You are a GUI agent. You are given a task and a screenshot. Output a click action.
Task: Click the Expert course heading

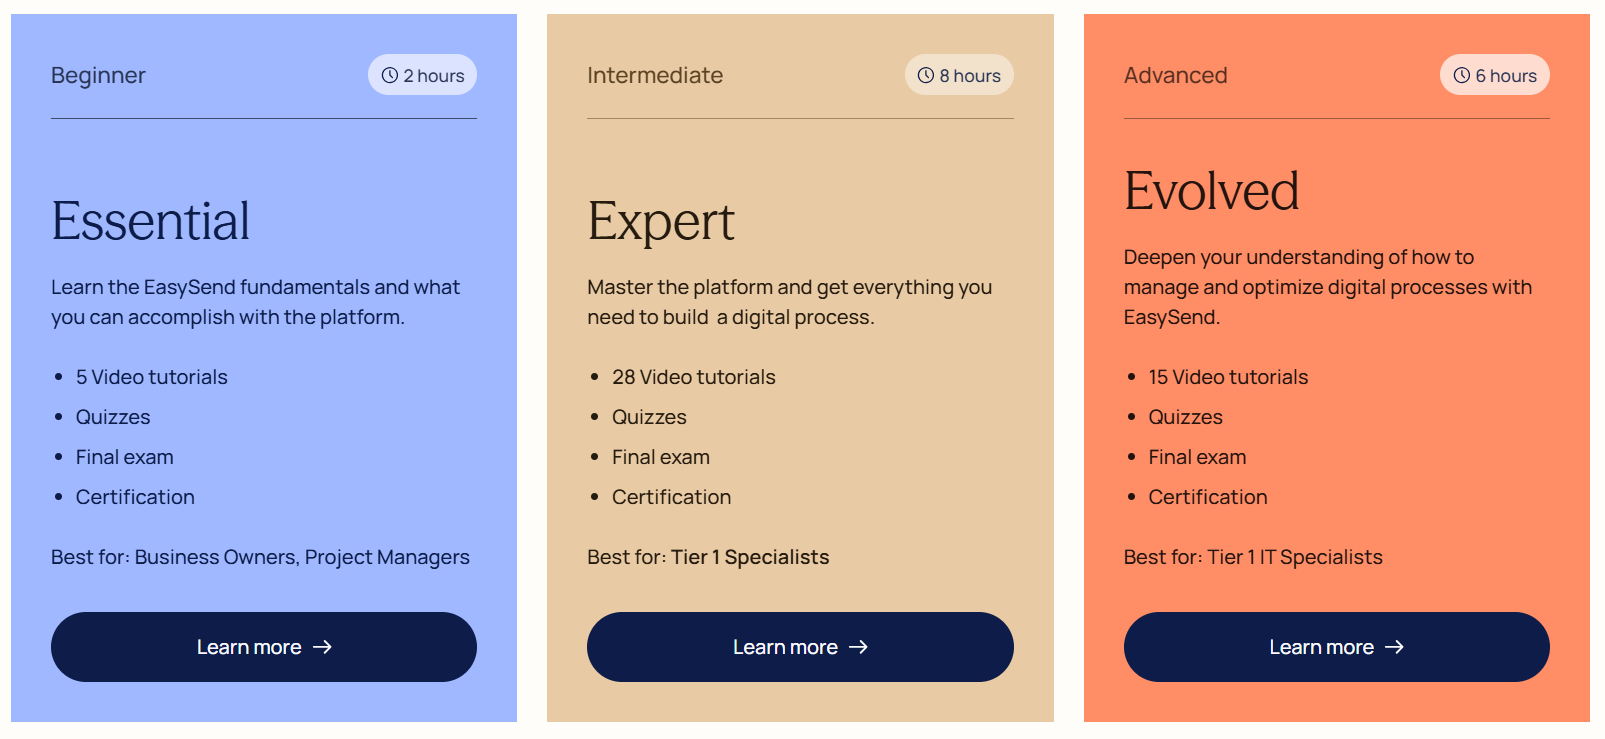(661, 221)
